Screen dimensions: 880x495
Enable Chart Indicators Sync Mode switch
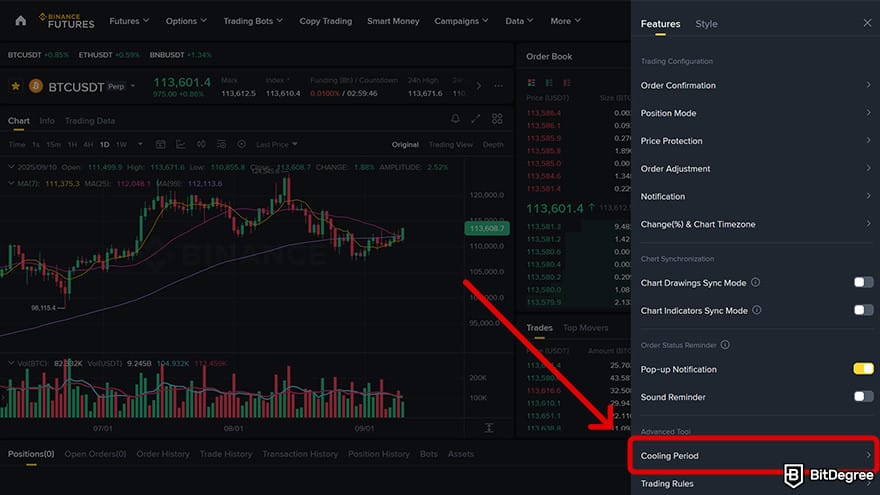pos(863,310)
